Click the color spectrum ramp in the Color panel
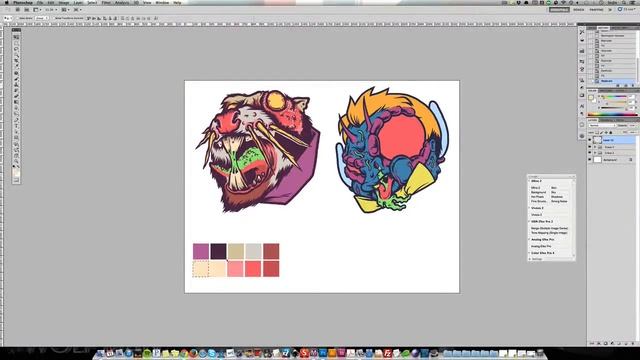The width and height of the screenshot is (640, 360). coord(613,114)
